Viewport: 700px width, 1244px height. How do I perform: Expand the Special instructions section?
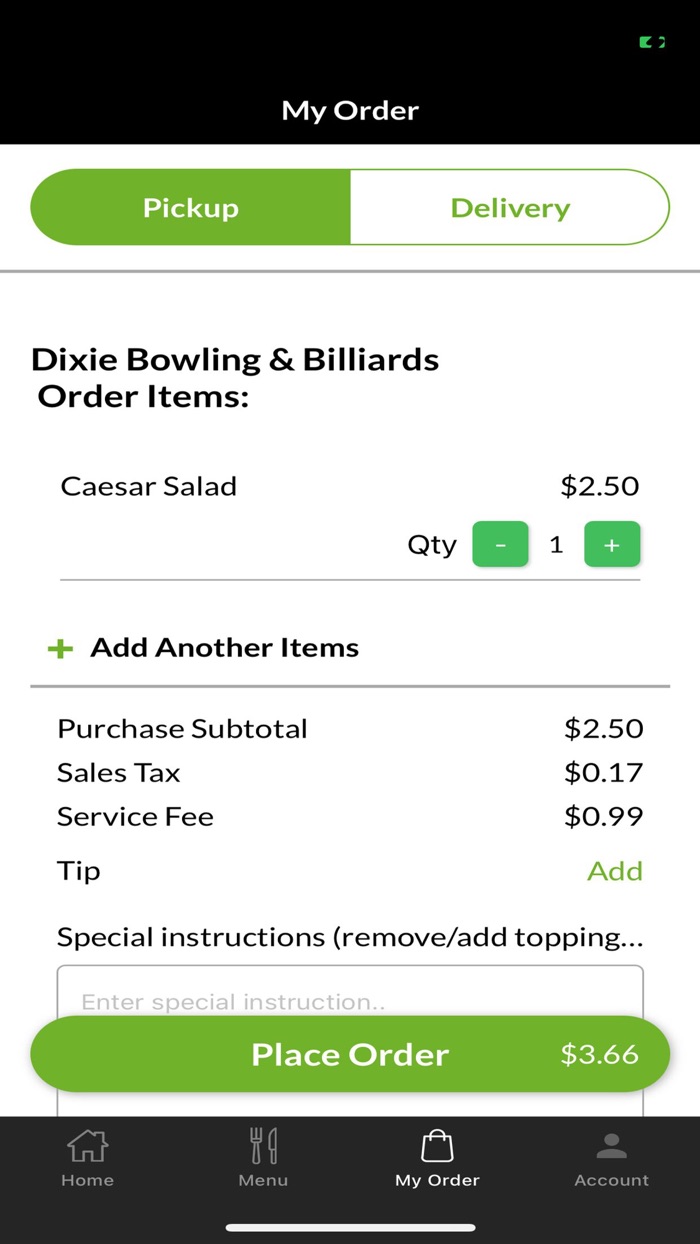pos(350,937)
